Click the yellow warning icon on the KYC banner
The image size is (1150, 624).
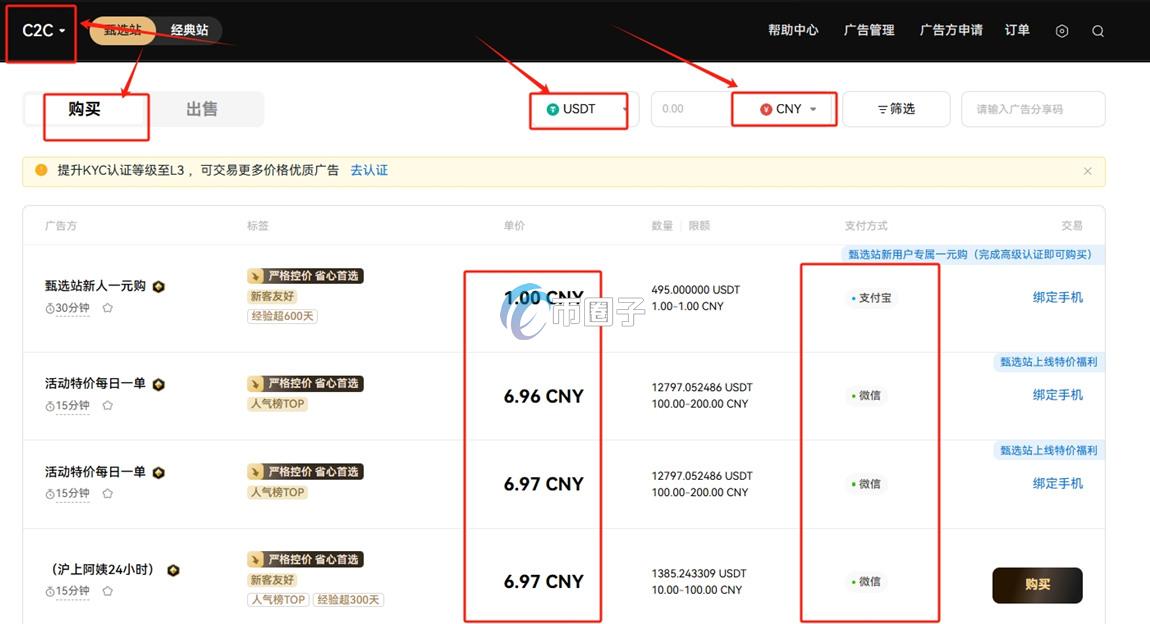(41, 170)
